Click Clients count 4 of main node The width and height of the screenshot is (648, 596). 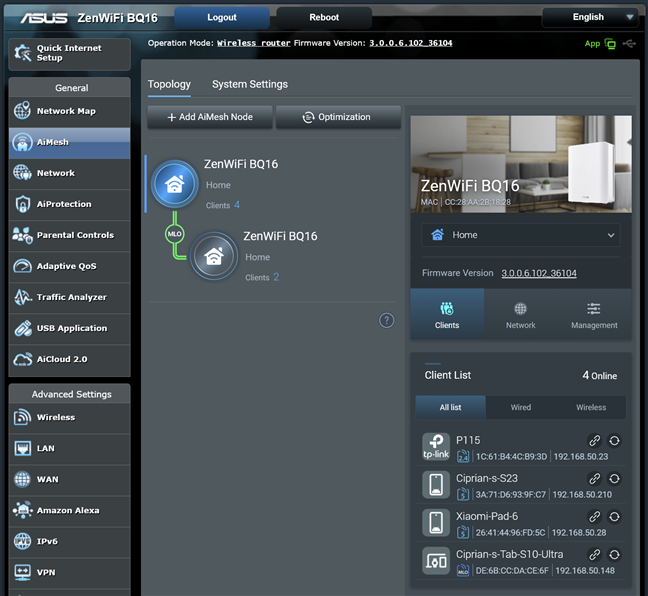[237, 205]
